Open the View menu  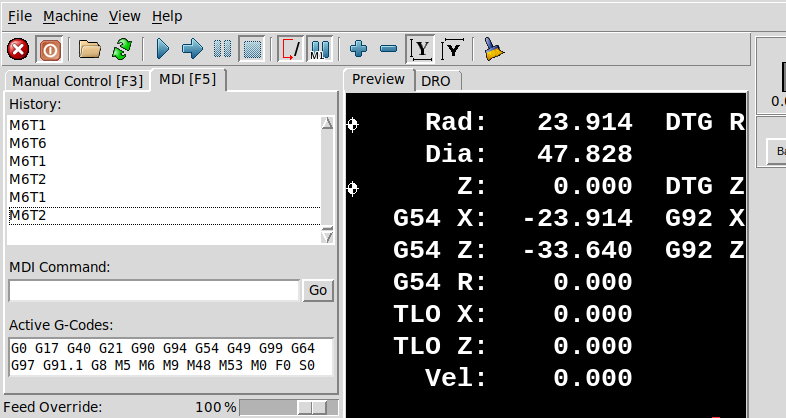click(x=125, y=17)
